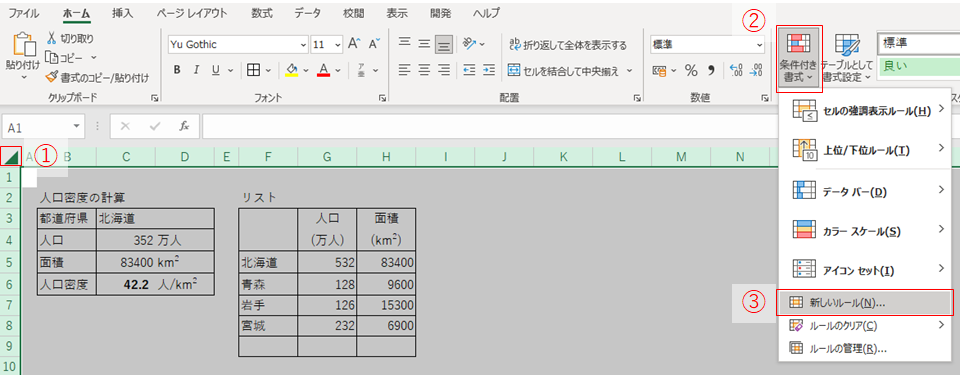This screenshot has height=375, width=960.
Task: Expand the paste options arrow
Action: click(23, 77)
